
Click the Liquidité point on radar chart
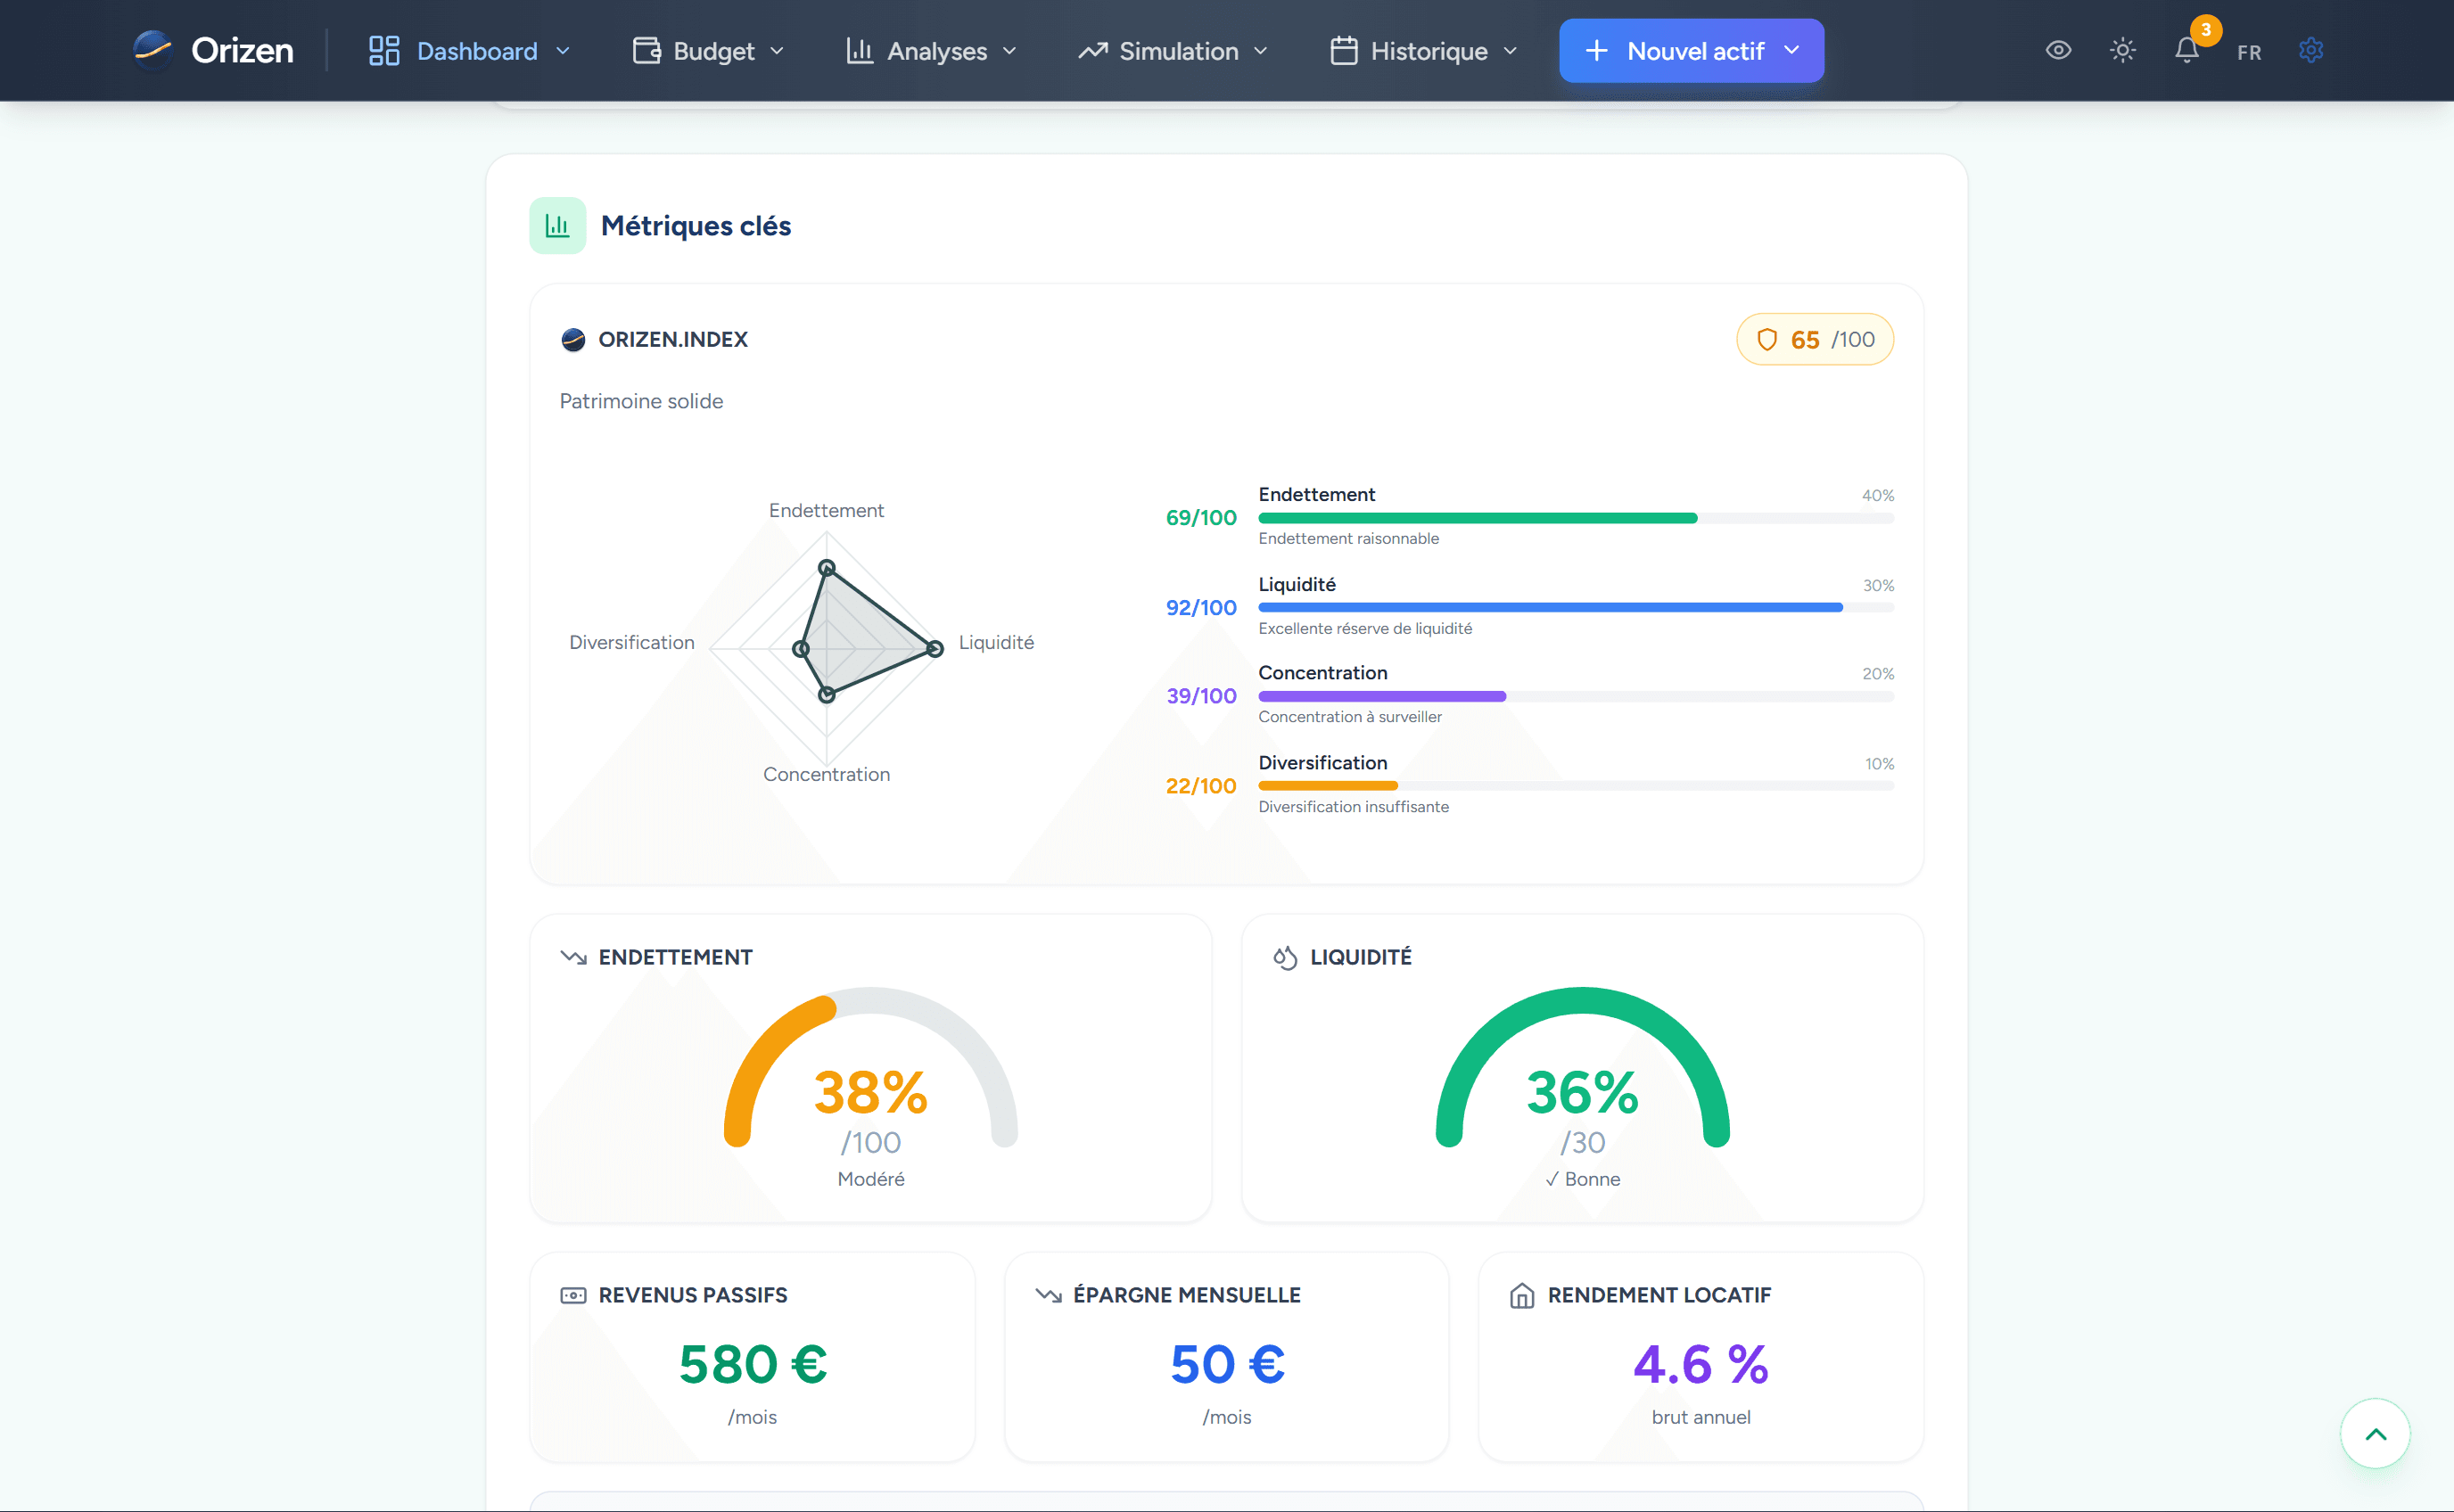[x=934, y=649]
